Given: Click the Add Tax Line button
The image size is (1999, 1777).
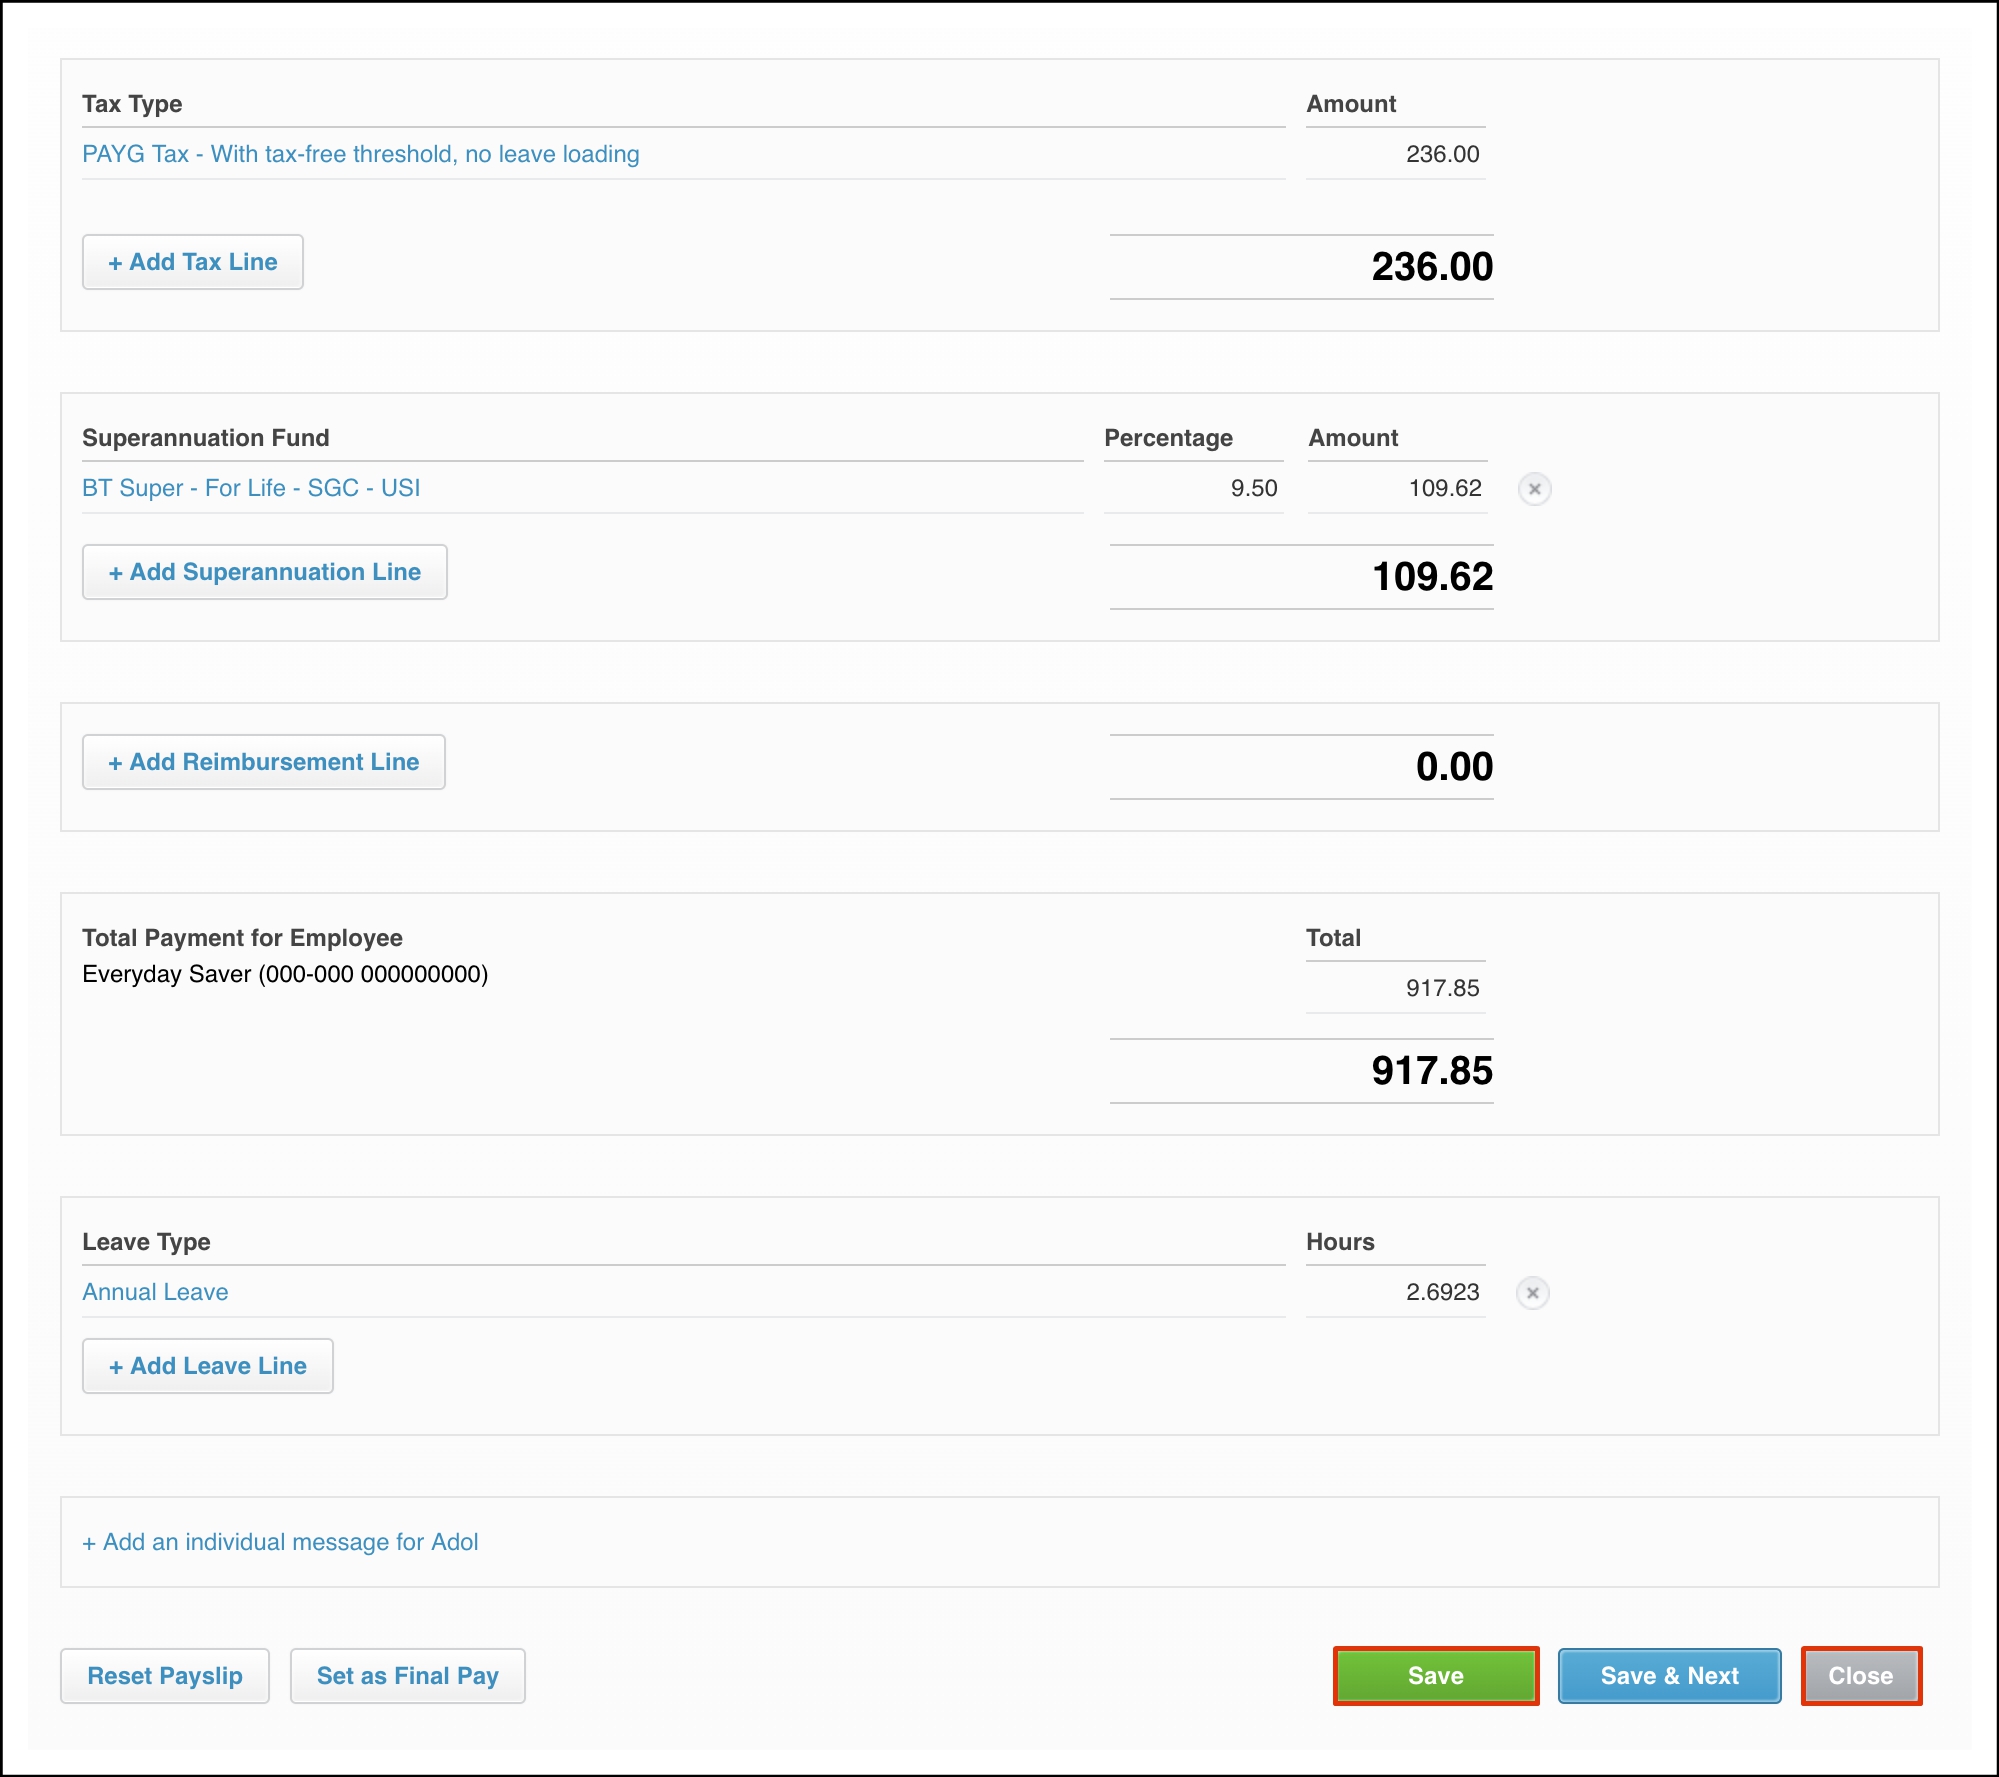Looking at the screenshot, I should [193, 262].
